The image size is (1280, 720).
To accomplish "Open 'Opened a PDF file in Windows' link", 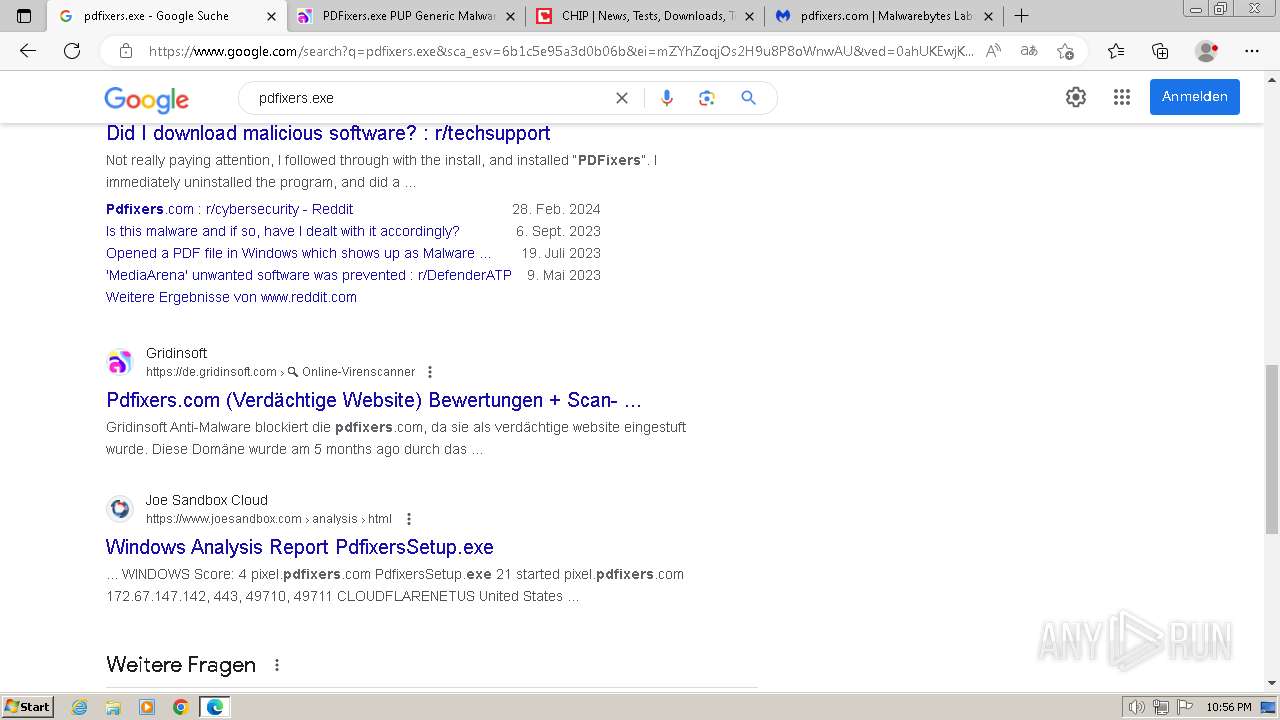I will pos(298,253).
